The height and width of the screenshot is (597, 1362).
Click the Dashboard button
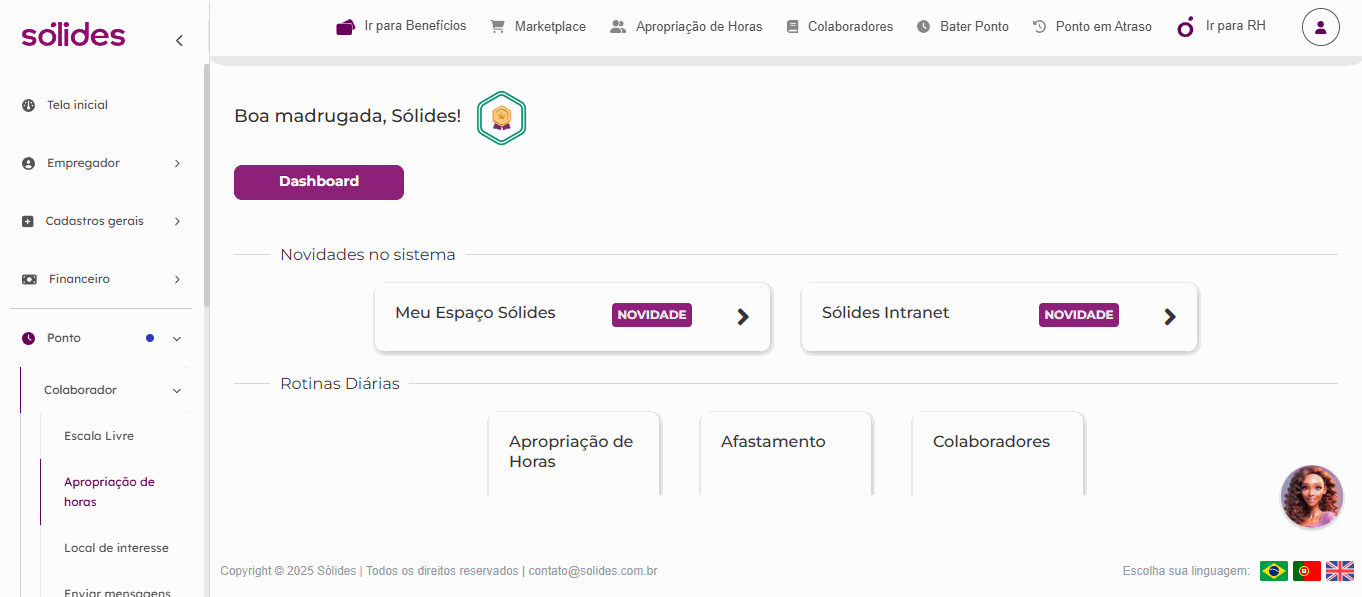pos(319,182)
